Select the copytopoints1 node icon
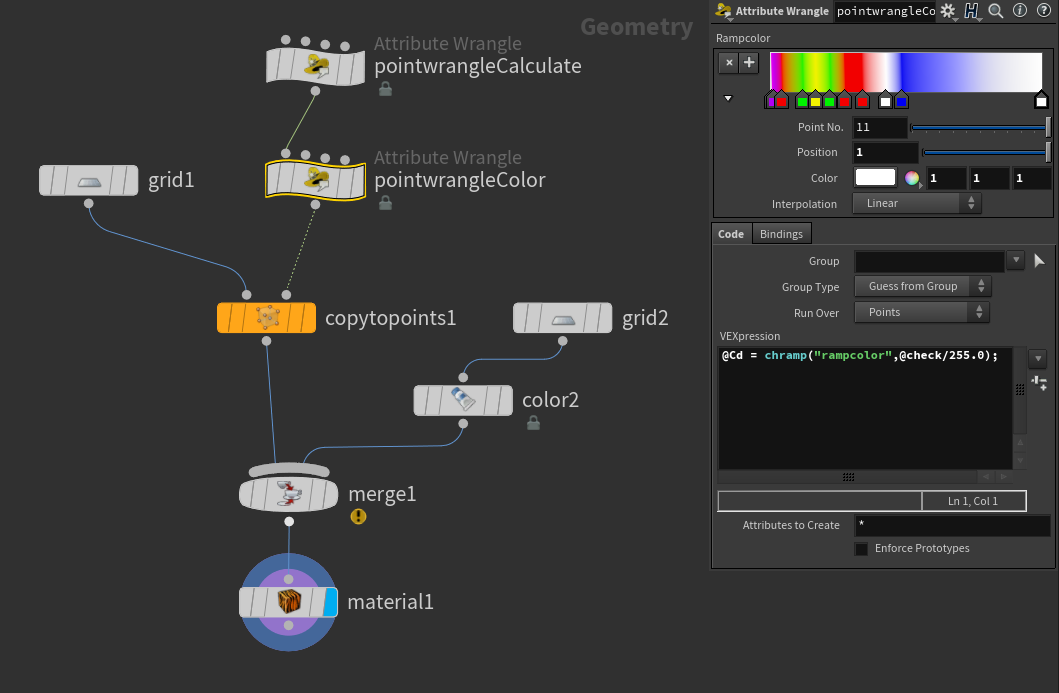 [x=266, y=318]
